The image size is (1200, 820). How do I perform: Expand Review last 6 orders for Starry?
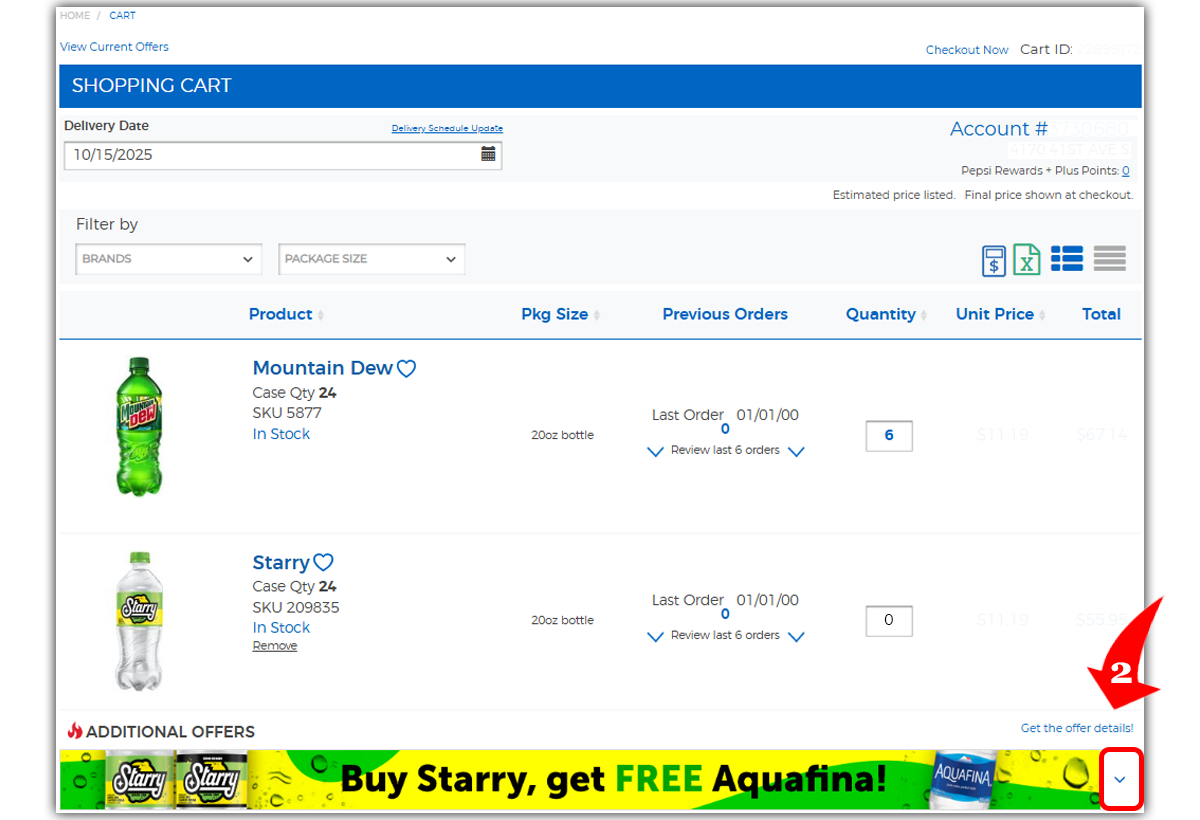tap(725, 636)
